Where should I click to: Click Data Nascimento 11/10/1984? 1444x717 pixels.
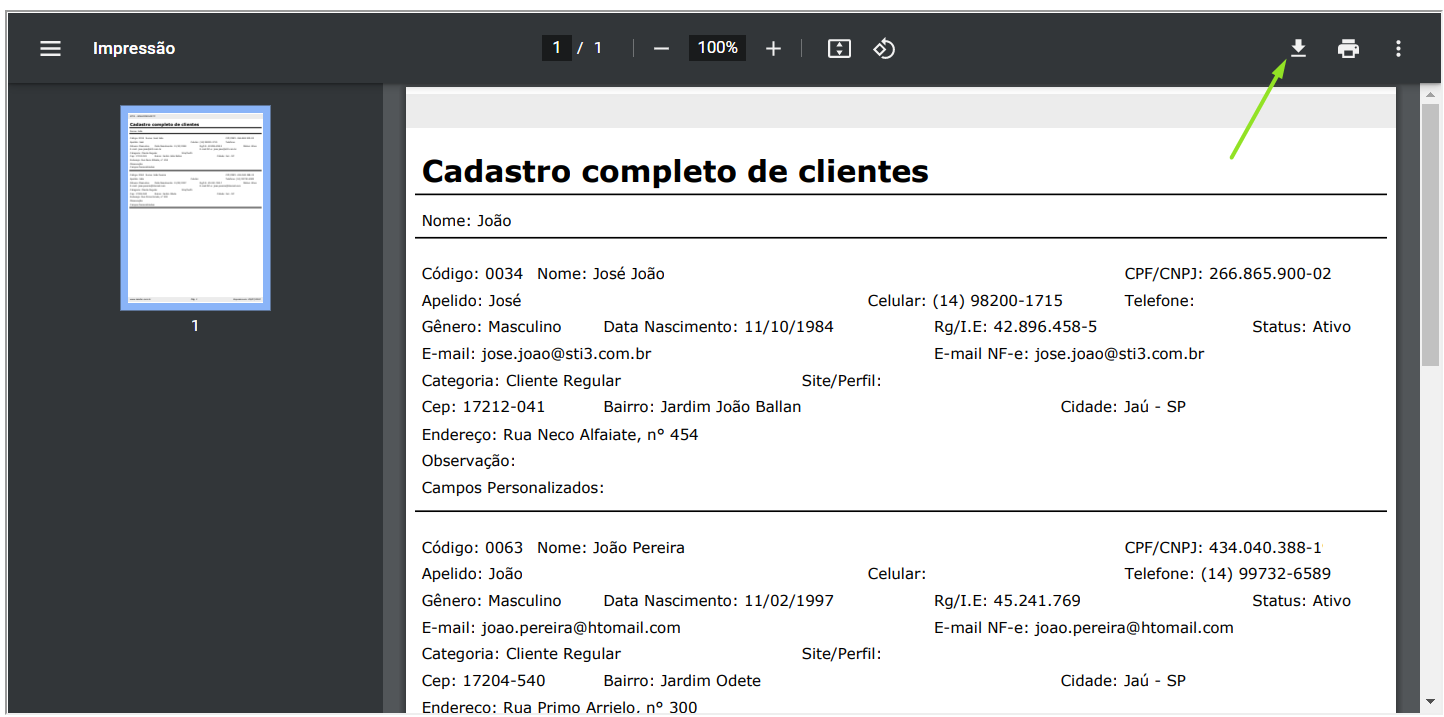click(x=719, y=327)
